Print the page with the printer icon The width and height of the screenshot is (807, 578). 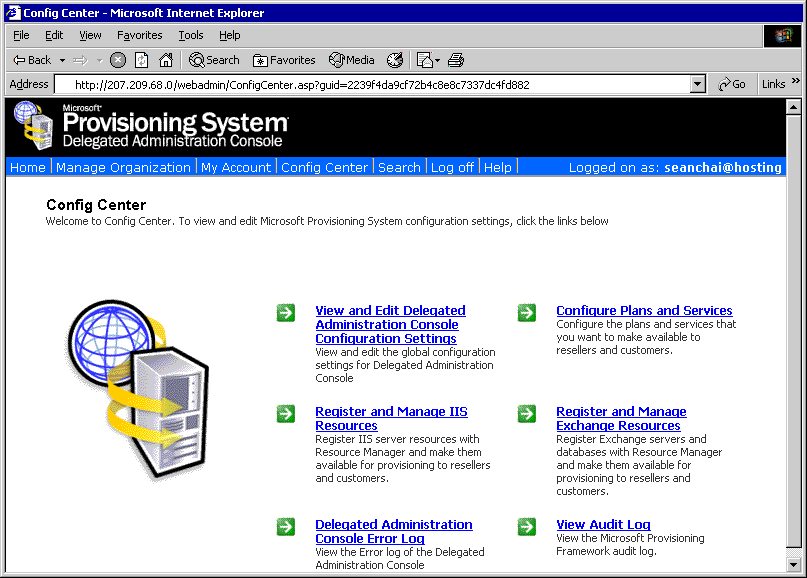point(456,60)
